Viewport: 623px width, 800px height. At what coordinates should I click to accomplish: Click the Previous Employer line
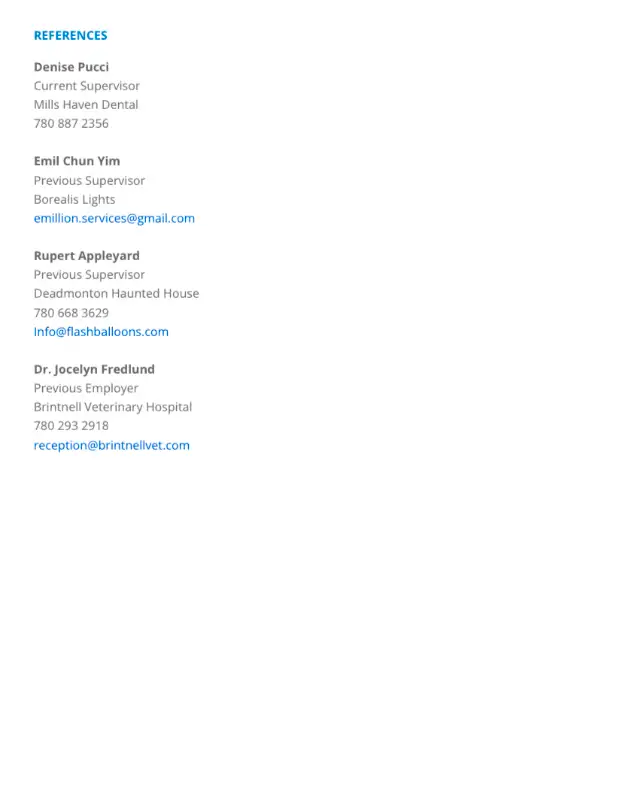(86, 388)
